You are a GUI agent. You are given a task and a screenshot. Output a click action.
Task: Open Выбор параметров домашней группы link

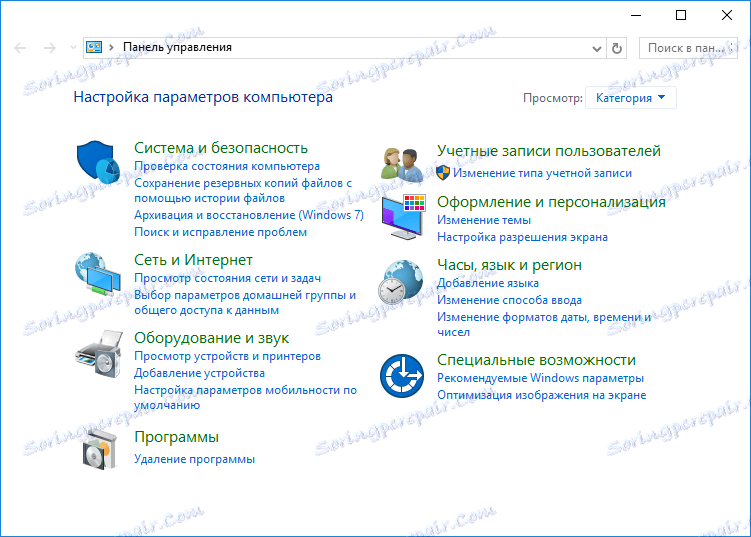click(x=245, y=302)
